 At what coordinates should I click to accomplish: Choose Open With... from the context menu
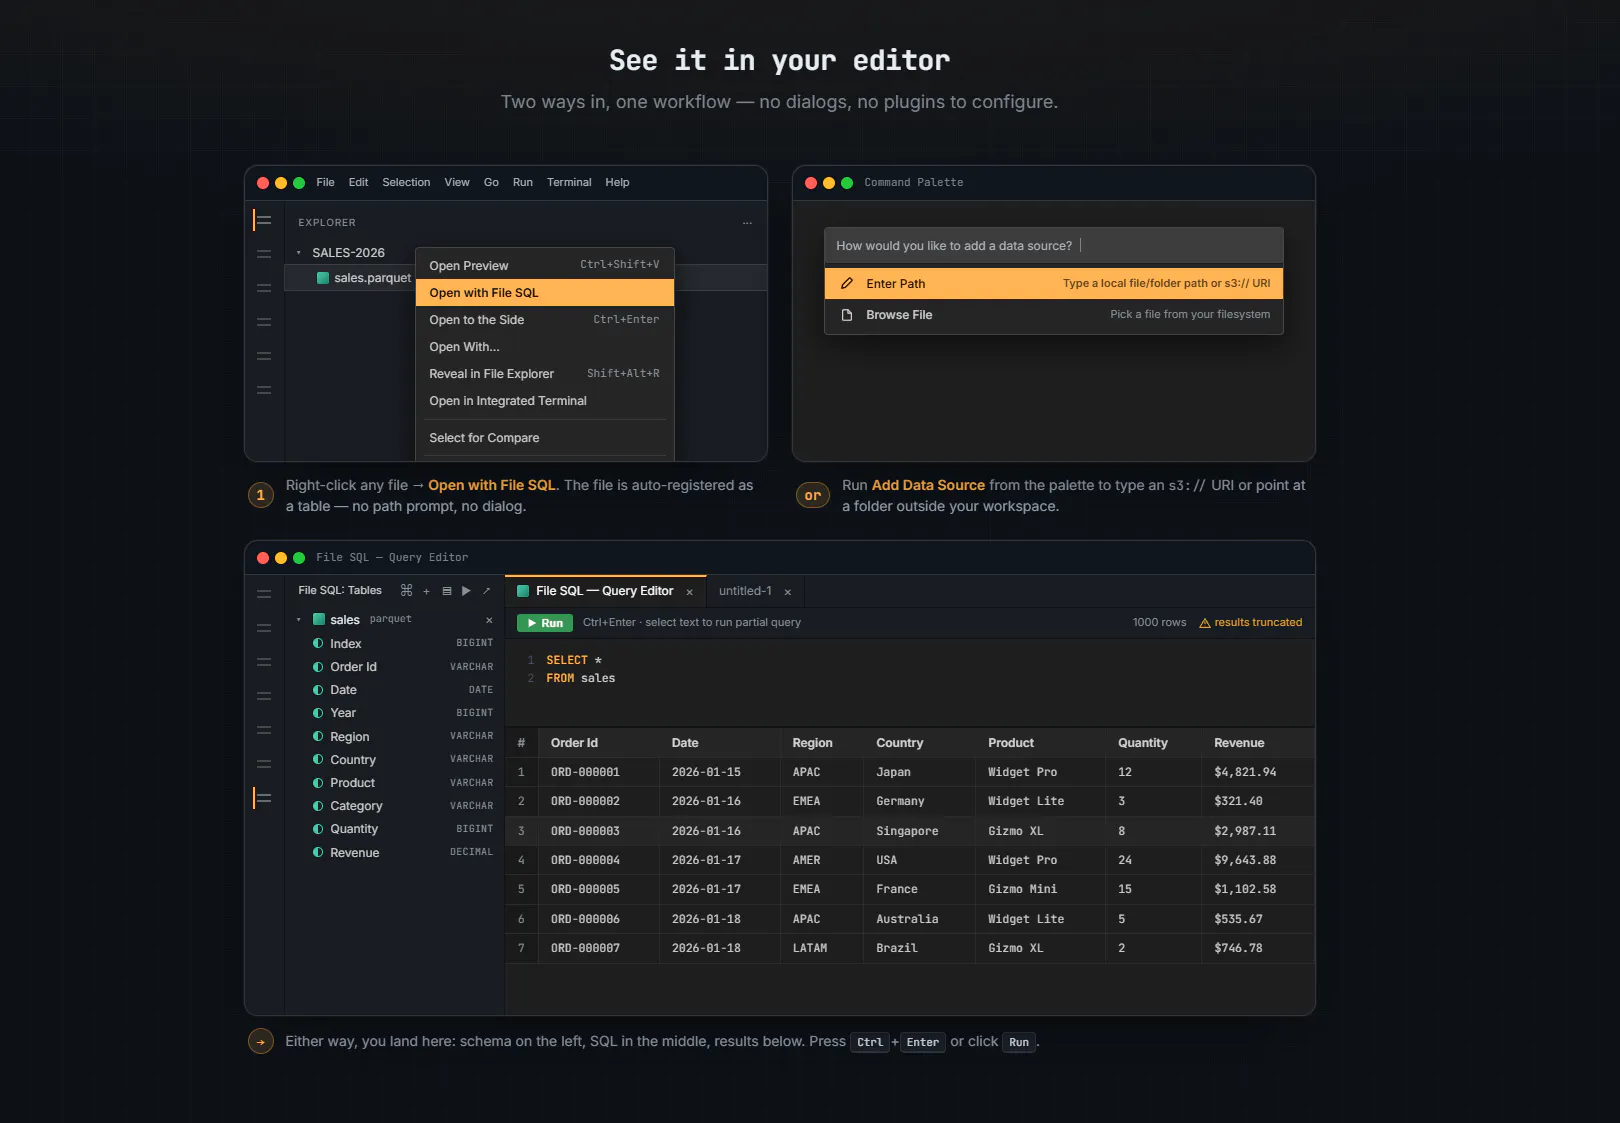545,347
